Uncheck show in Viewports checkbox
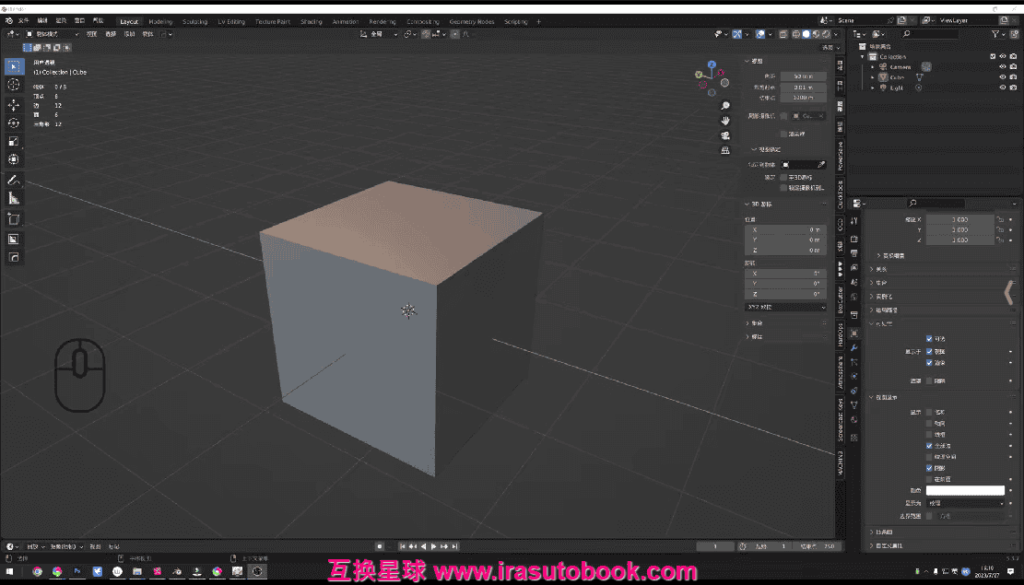1024x585 pixels. pos(929,351)
